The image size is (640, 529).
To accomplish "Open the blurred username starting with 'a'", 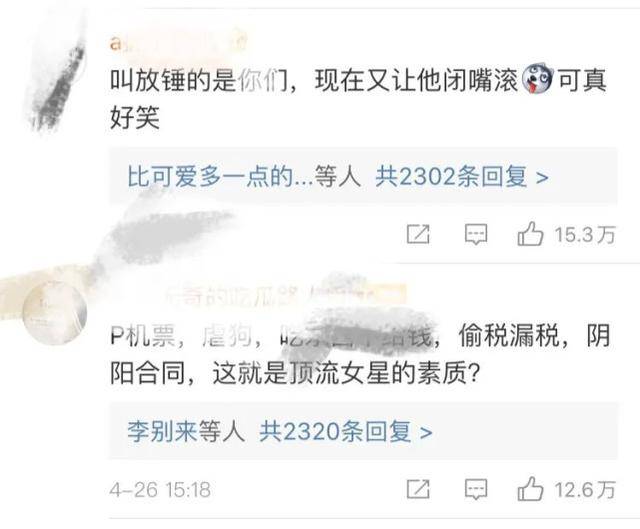I will (x=179, y=43).
